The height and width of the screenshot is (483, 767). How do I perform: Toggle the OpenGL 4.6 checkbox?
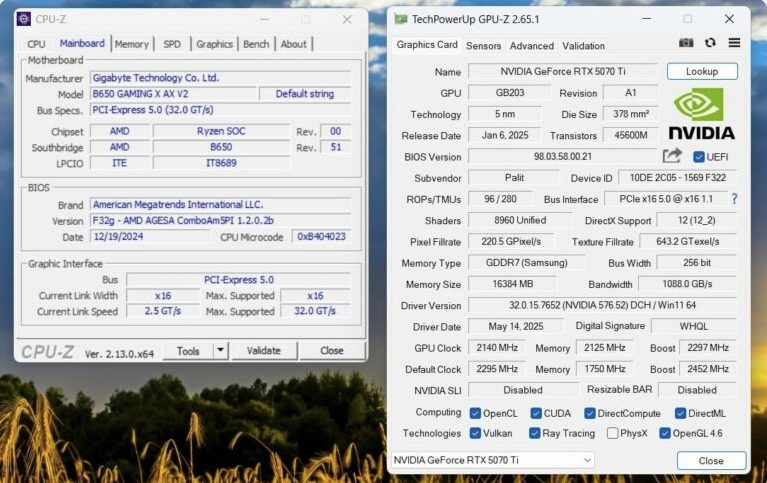pos(664,433)
